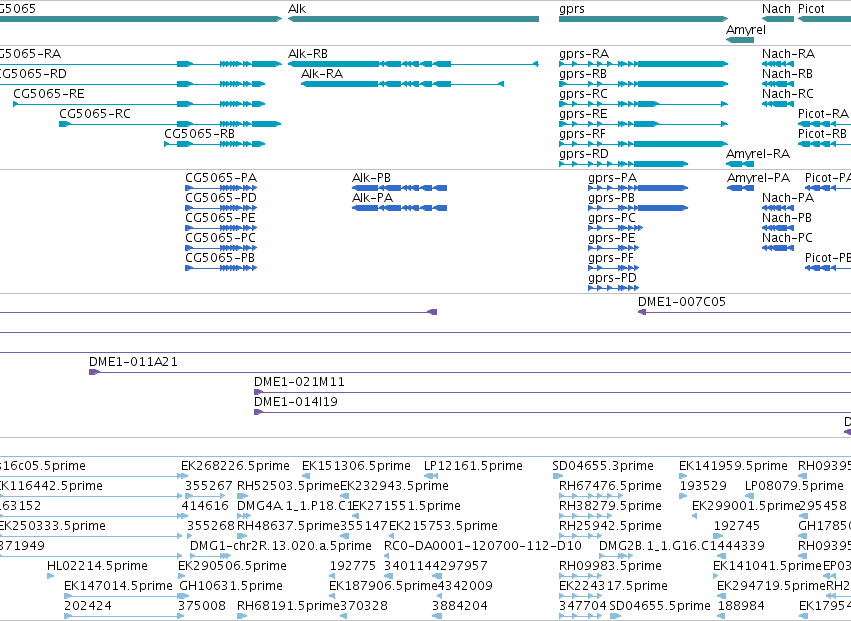Screen dimensions: 851x621
Task: Click transcript gprs-RB
Action: (x=643, y=84)
